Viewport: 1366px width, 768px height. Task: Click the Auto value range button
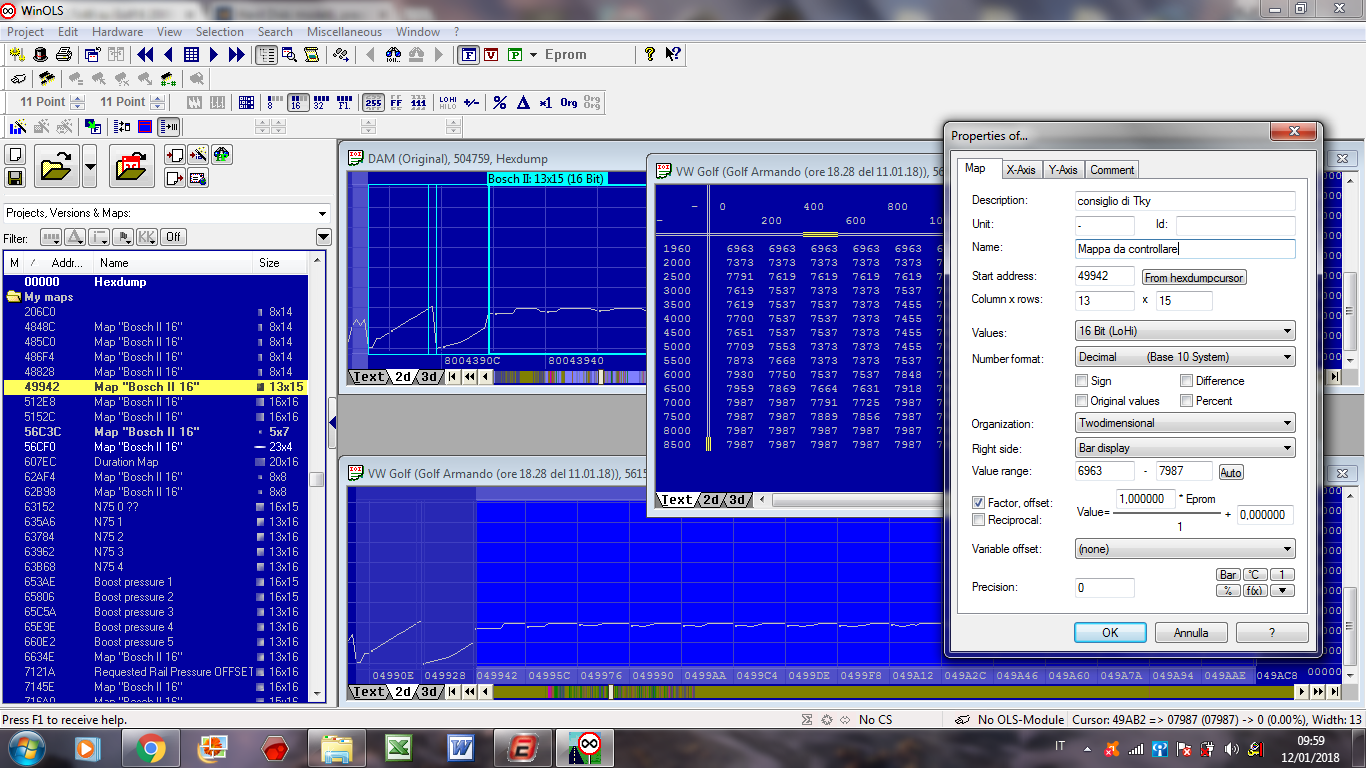click(x=1232, y=472)
